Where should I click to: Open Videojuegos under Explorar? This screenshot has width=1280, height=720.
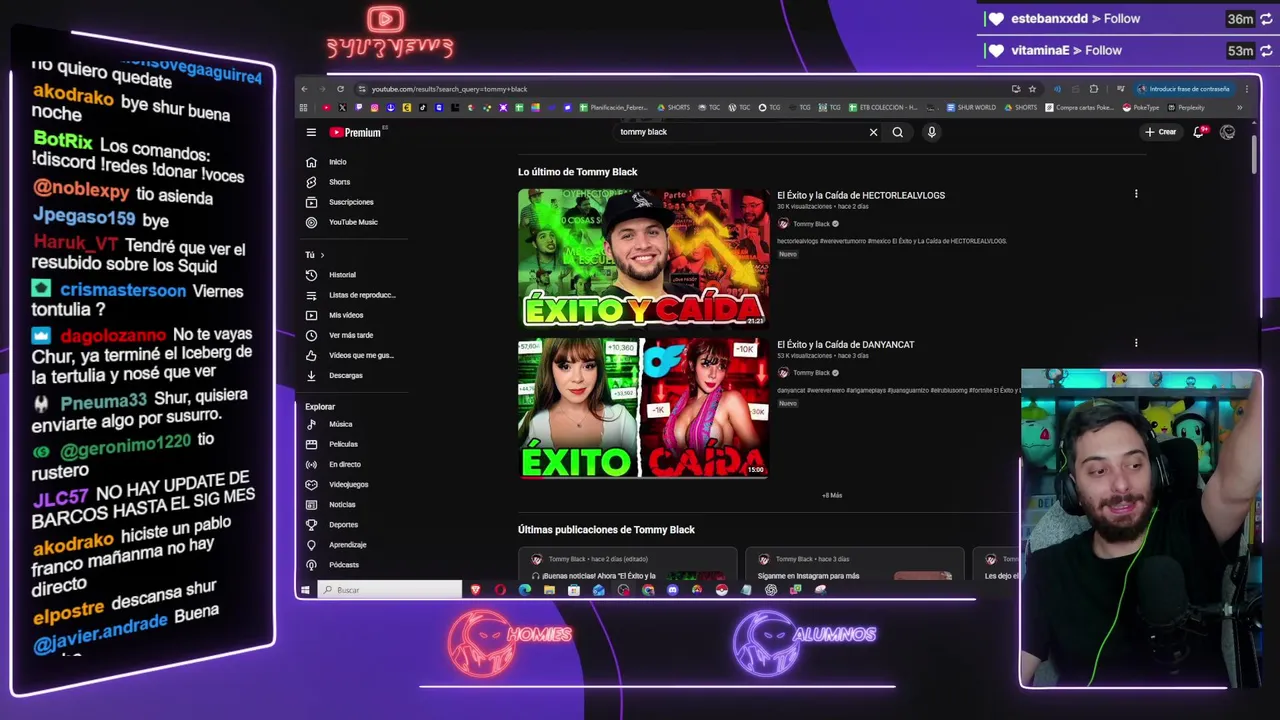coord(348,484)
